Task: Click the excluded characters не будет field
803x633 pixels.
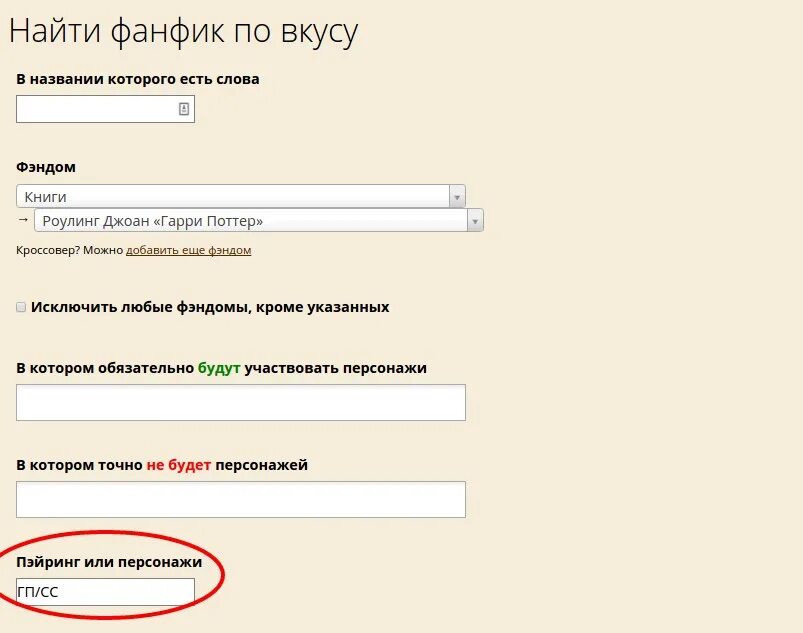Action: [x=241, y=499]
